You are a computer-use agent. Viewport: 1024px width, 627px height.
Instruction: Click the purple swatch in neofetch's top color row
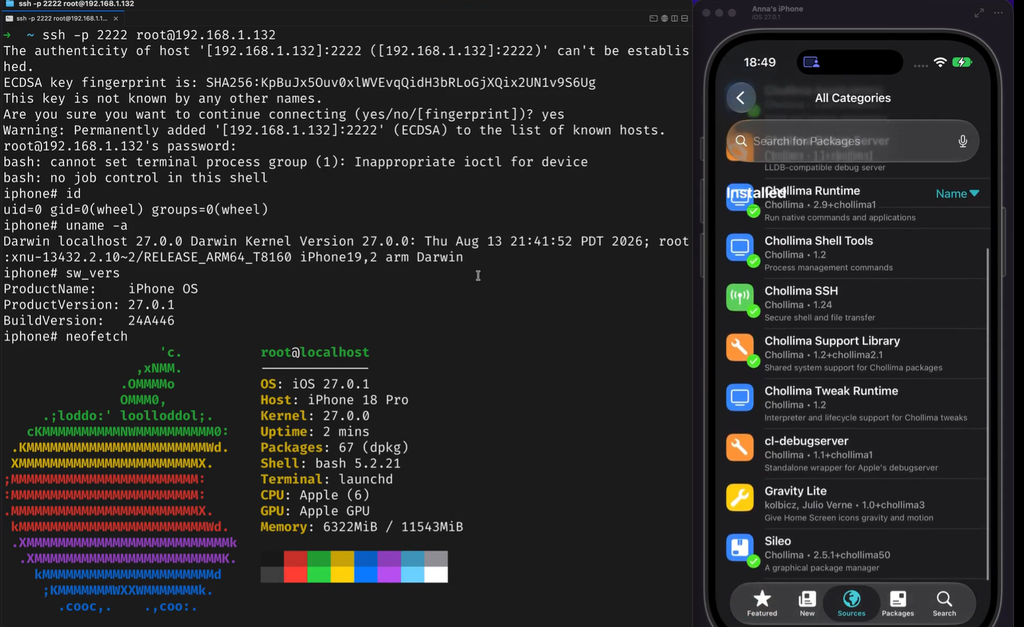[x=389, y=558]
